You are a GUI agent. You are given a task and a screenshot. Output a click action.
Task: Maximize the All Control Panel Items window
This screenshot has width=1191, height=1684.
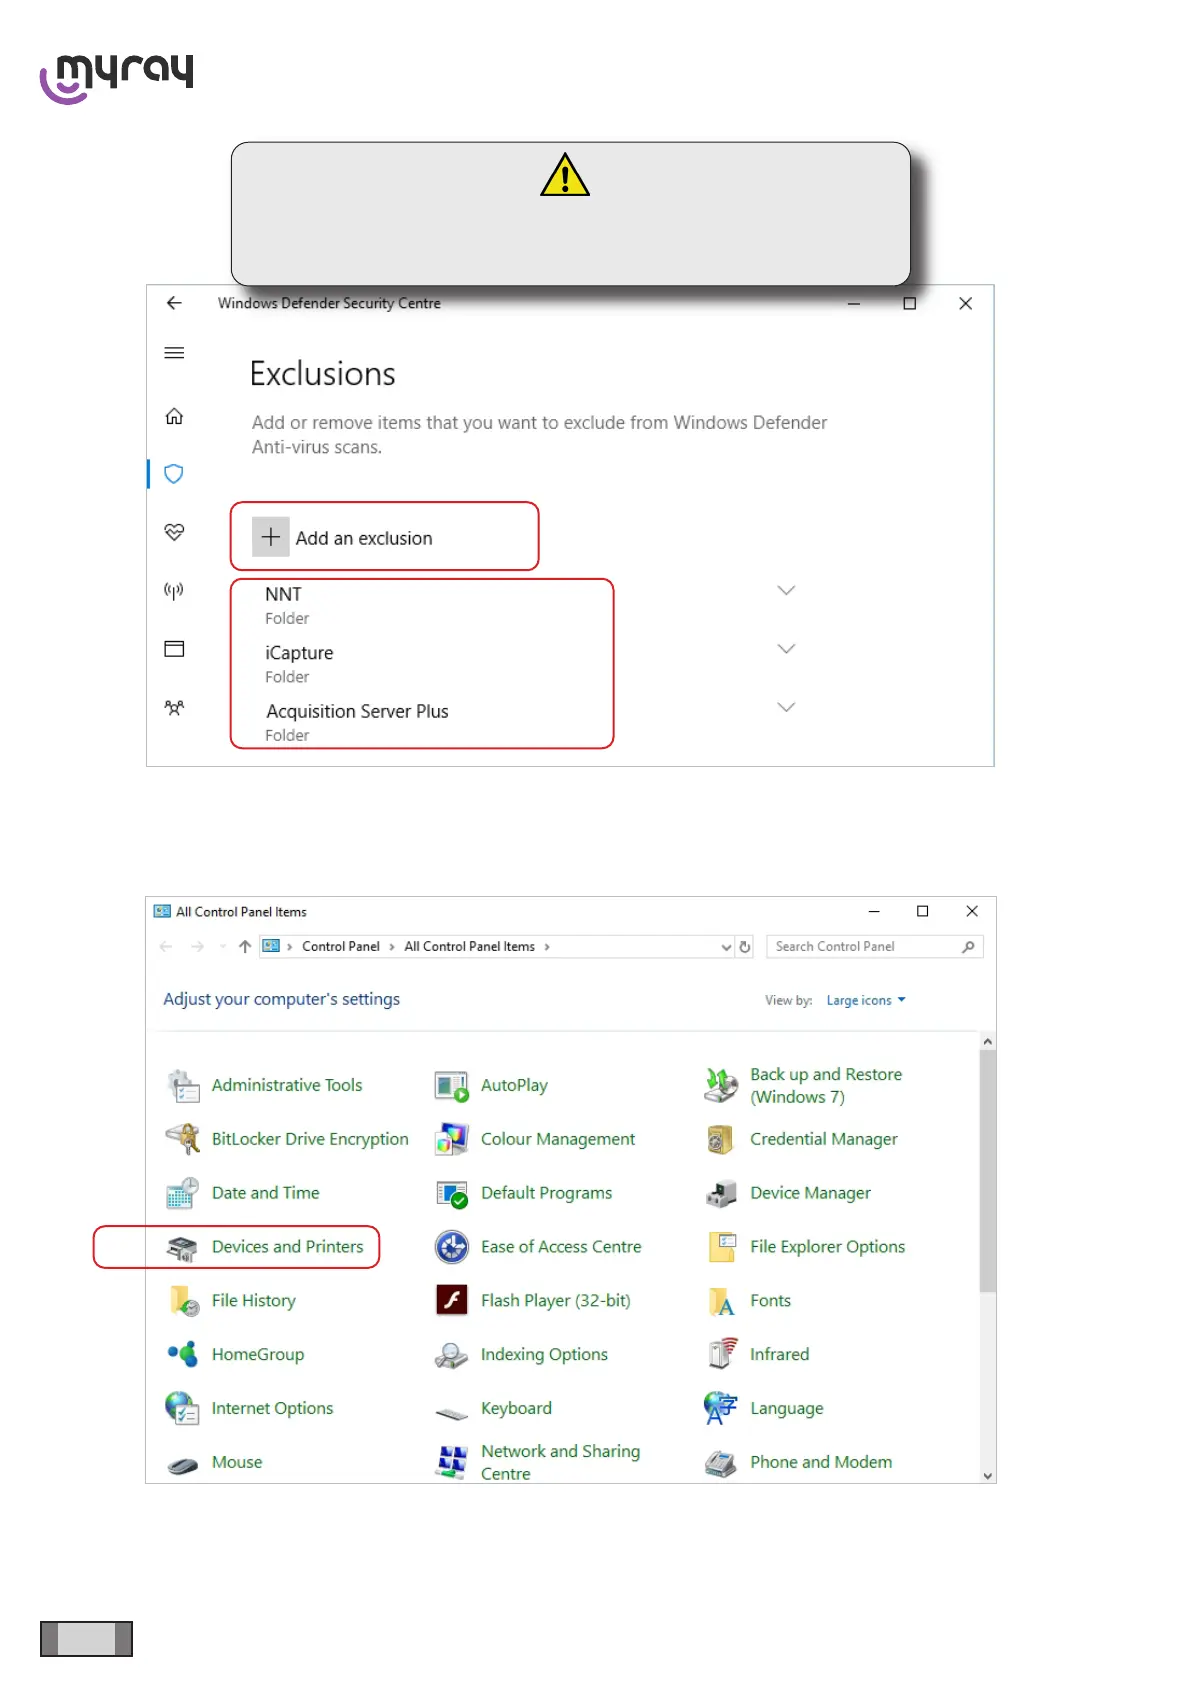click(x=923, y=911)
